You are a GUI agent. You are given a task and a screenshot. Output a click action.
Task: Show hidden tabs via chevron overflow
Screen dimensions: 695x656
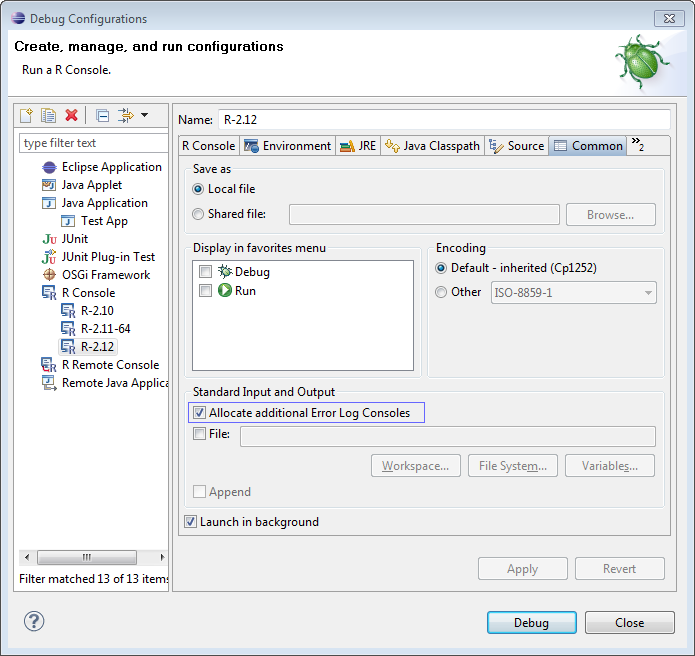click(x=638, y=144)
